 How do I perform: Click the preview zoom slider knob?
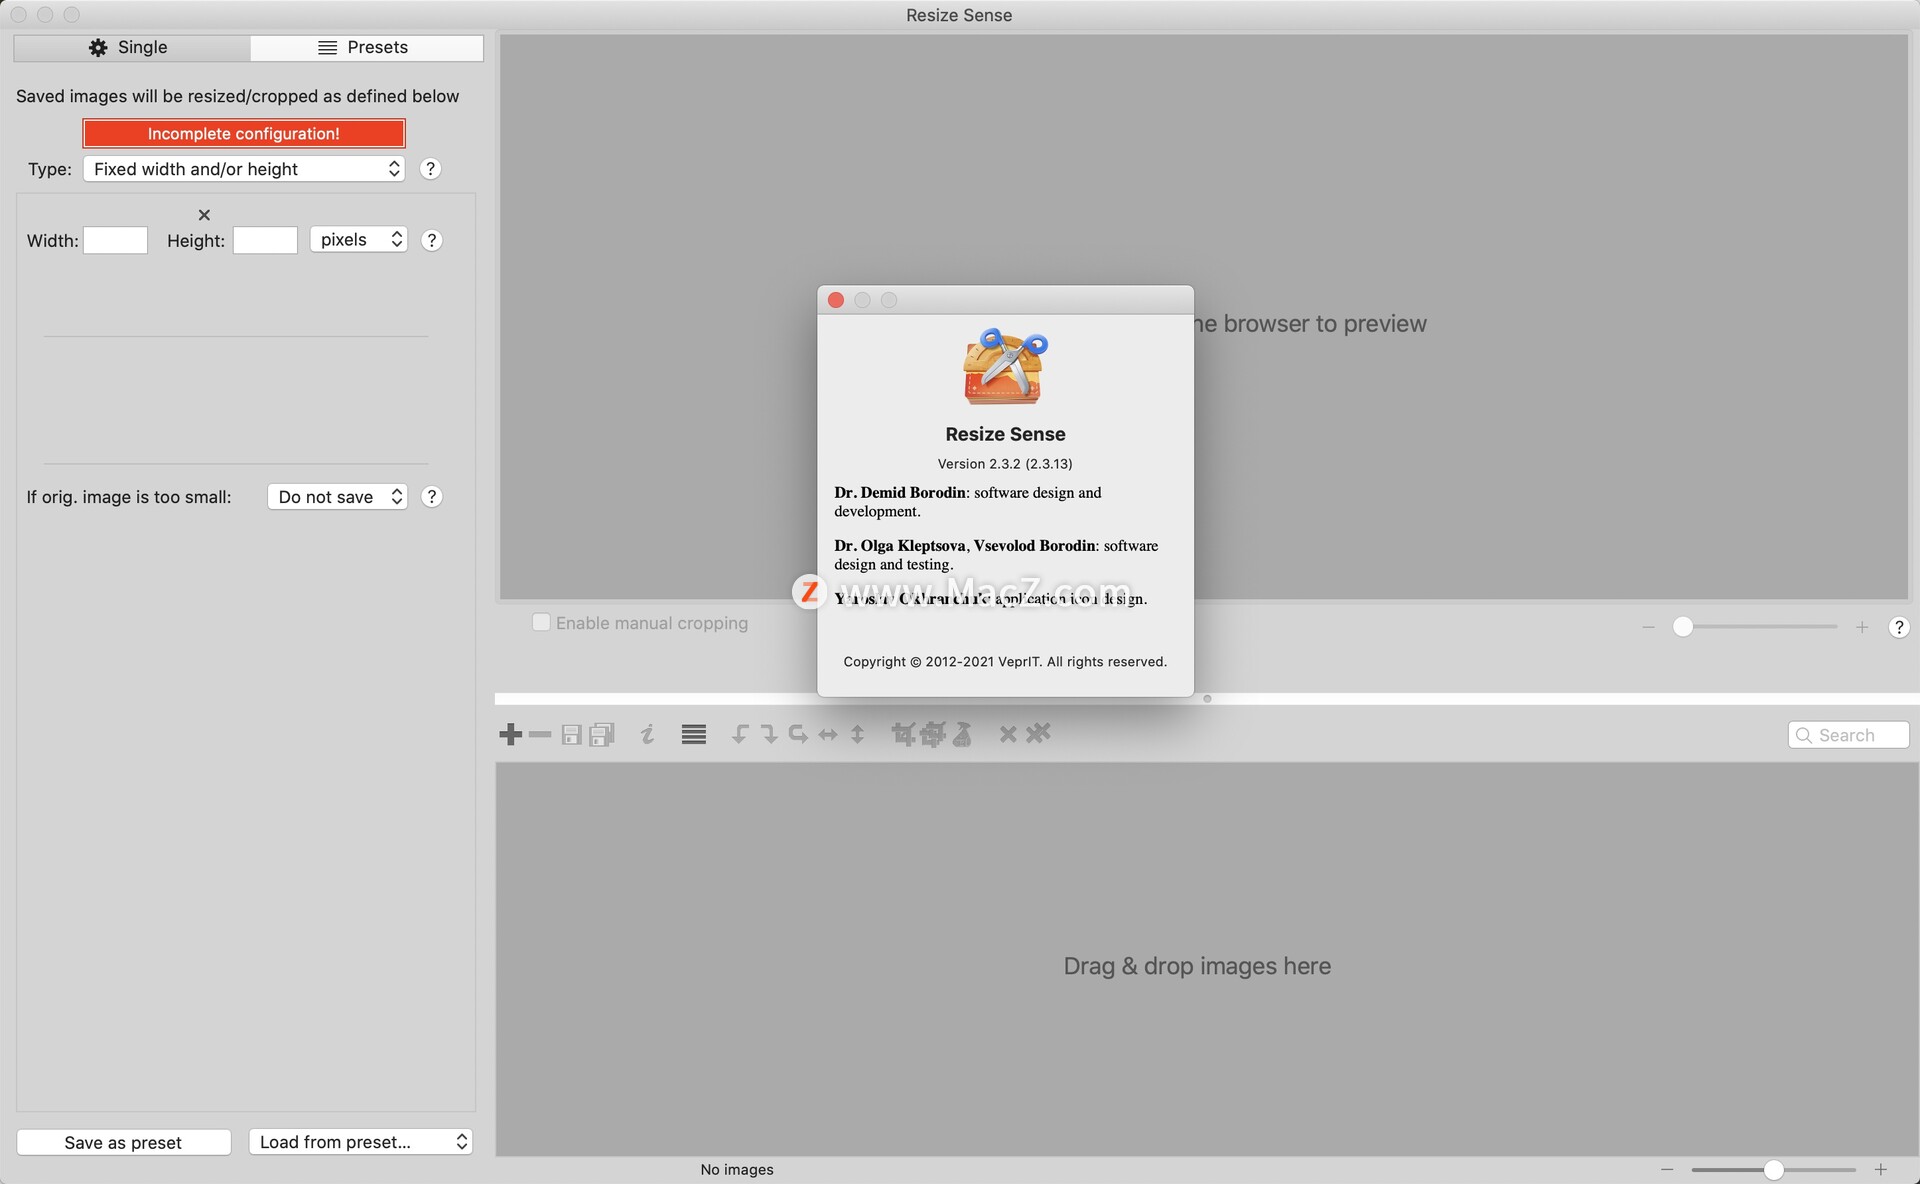pos(1683,627)
